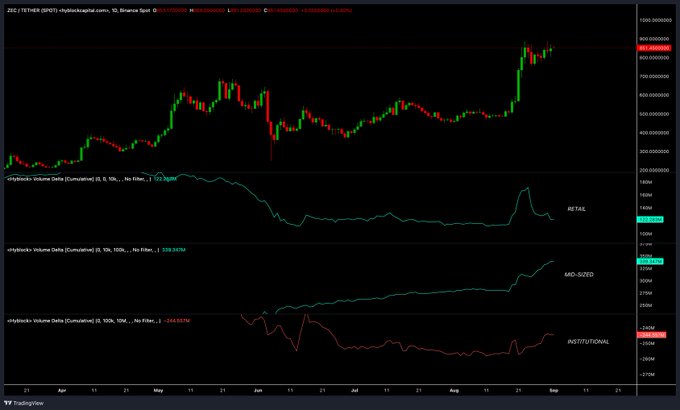Click the Jul date label on time axis
Image resolution: width=680 pixels, height=410 pixels.
point(354,390)
